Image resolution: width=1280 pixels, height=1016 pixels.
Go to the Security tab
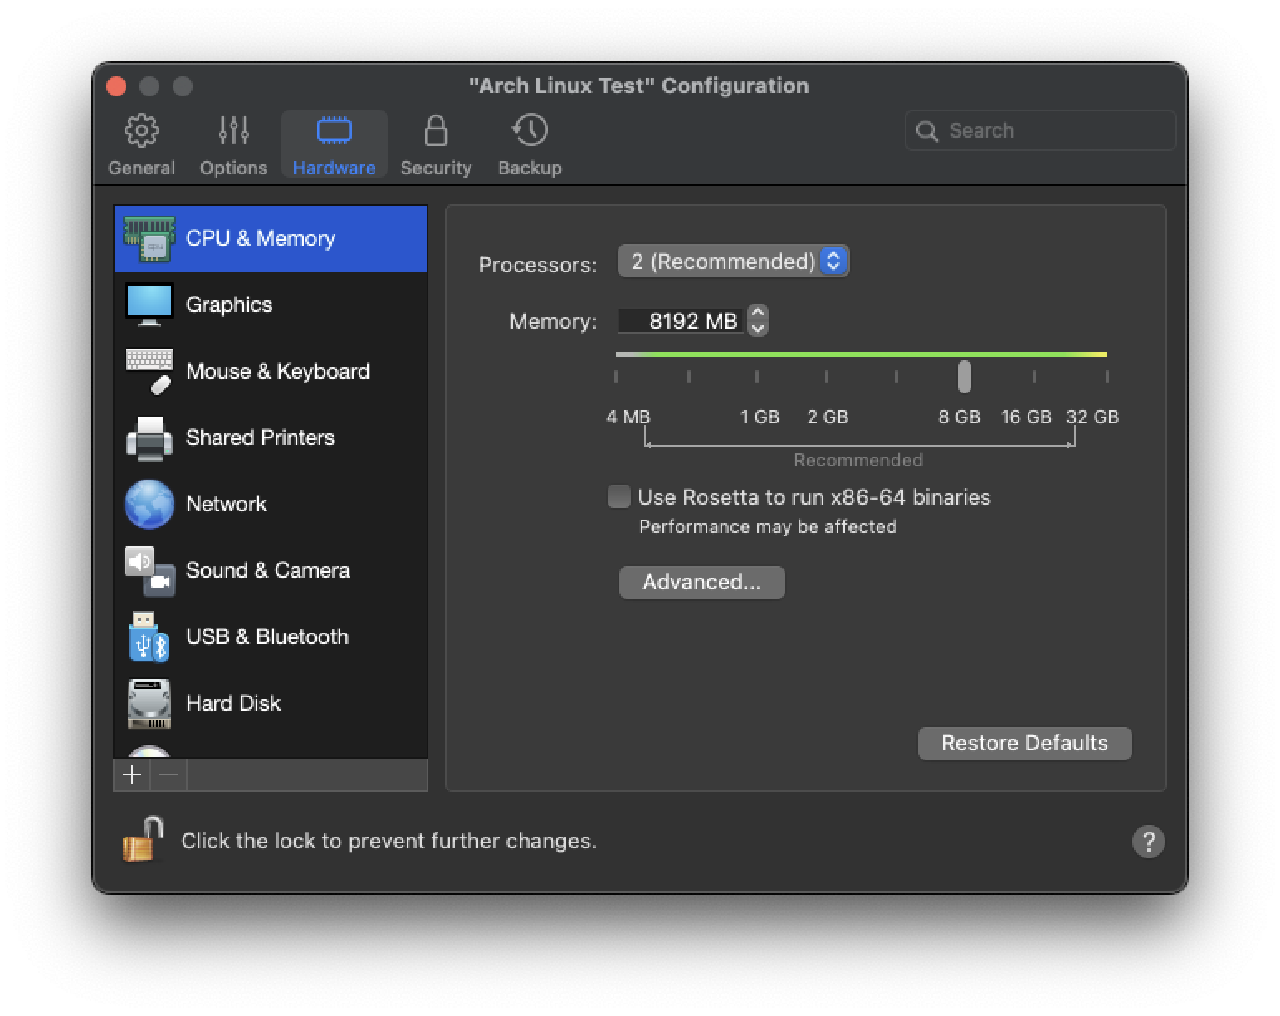click(435, 145)
